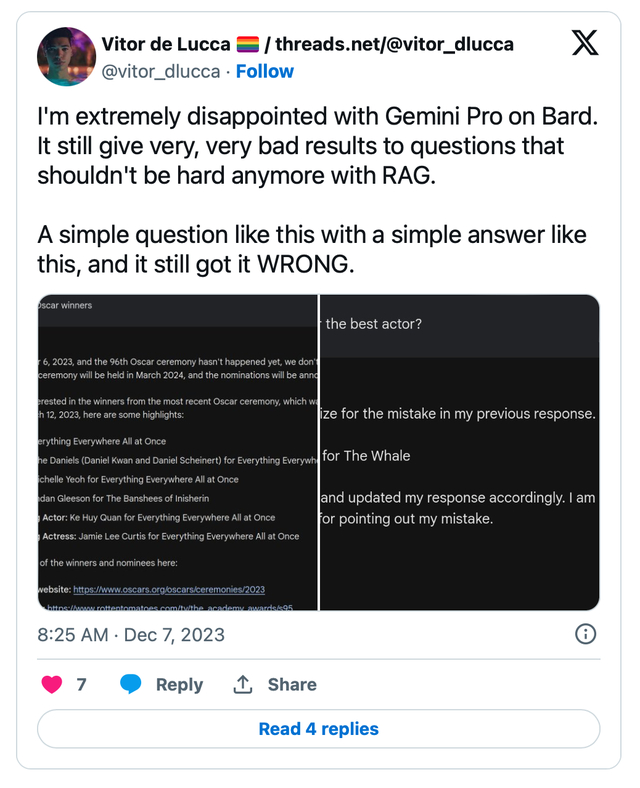The width and height of the screenshot is (640, 788).
Task: Click the oscars.org link in the left screenshot
Action: click(x=169, y=590)
